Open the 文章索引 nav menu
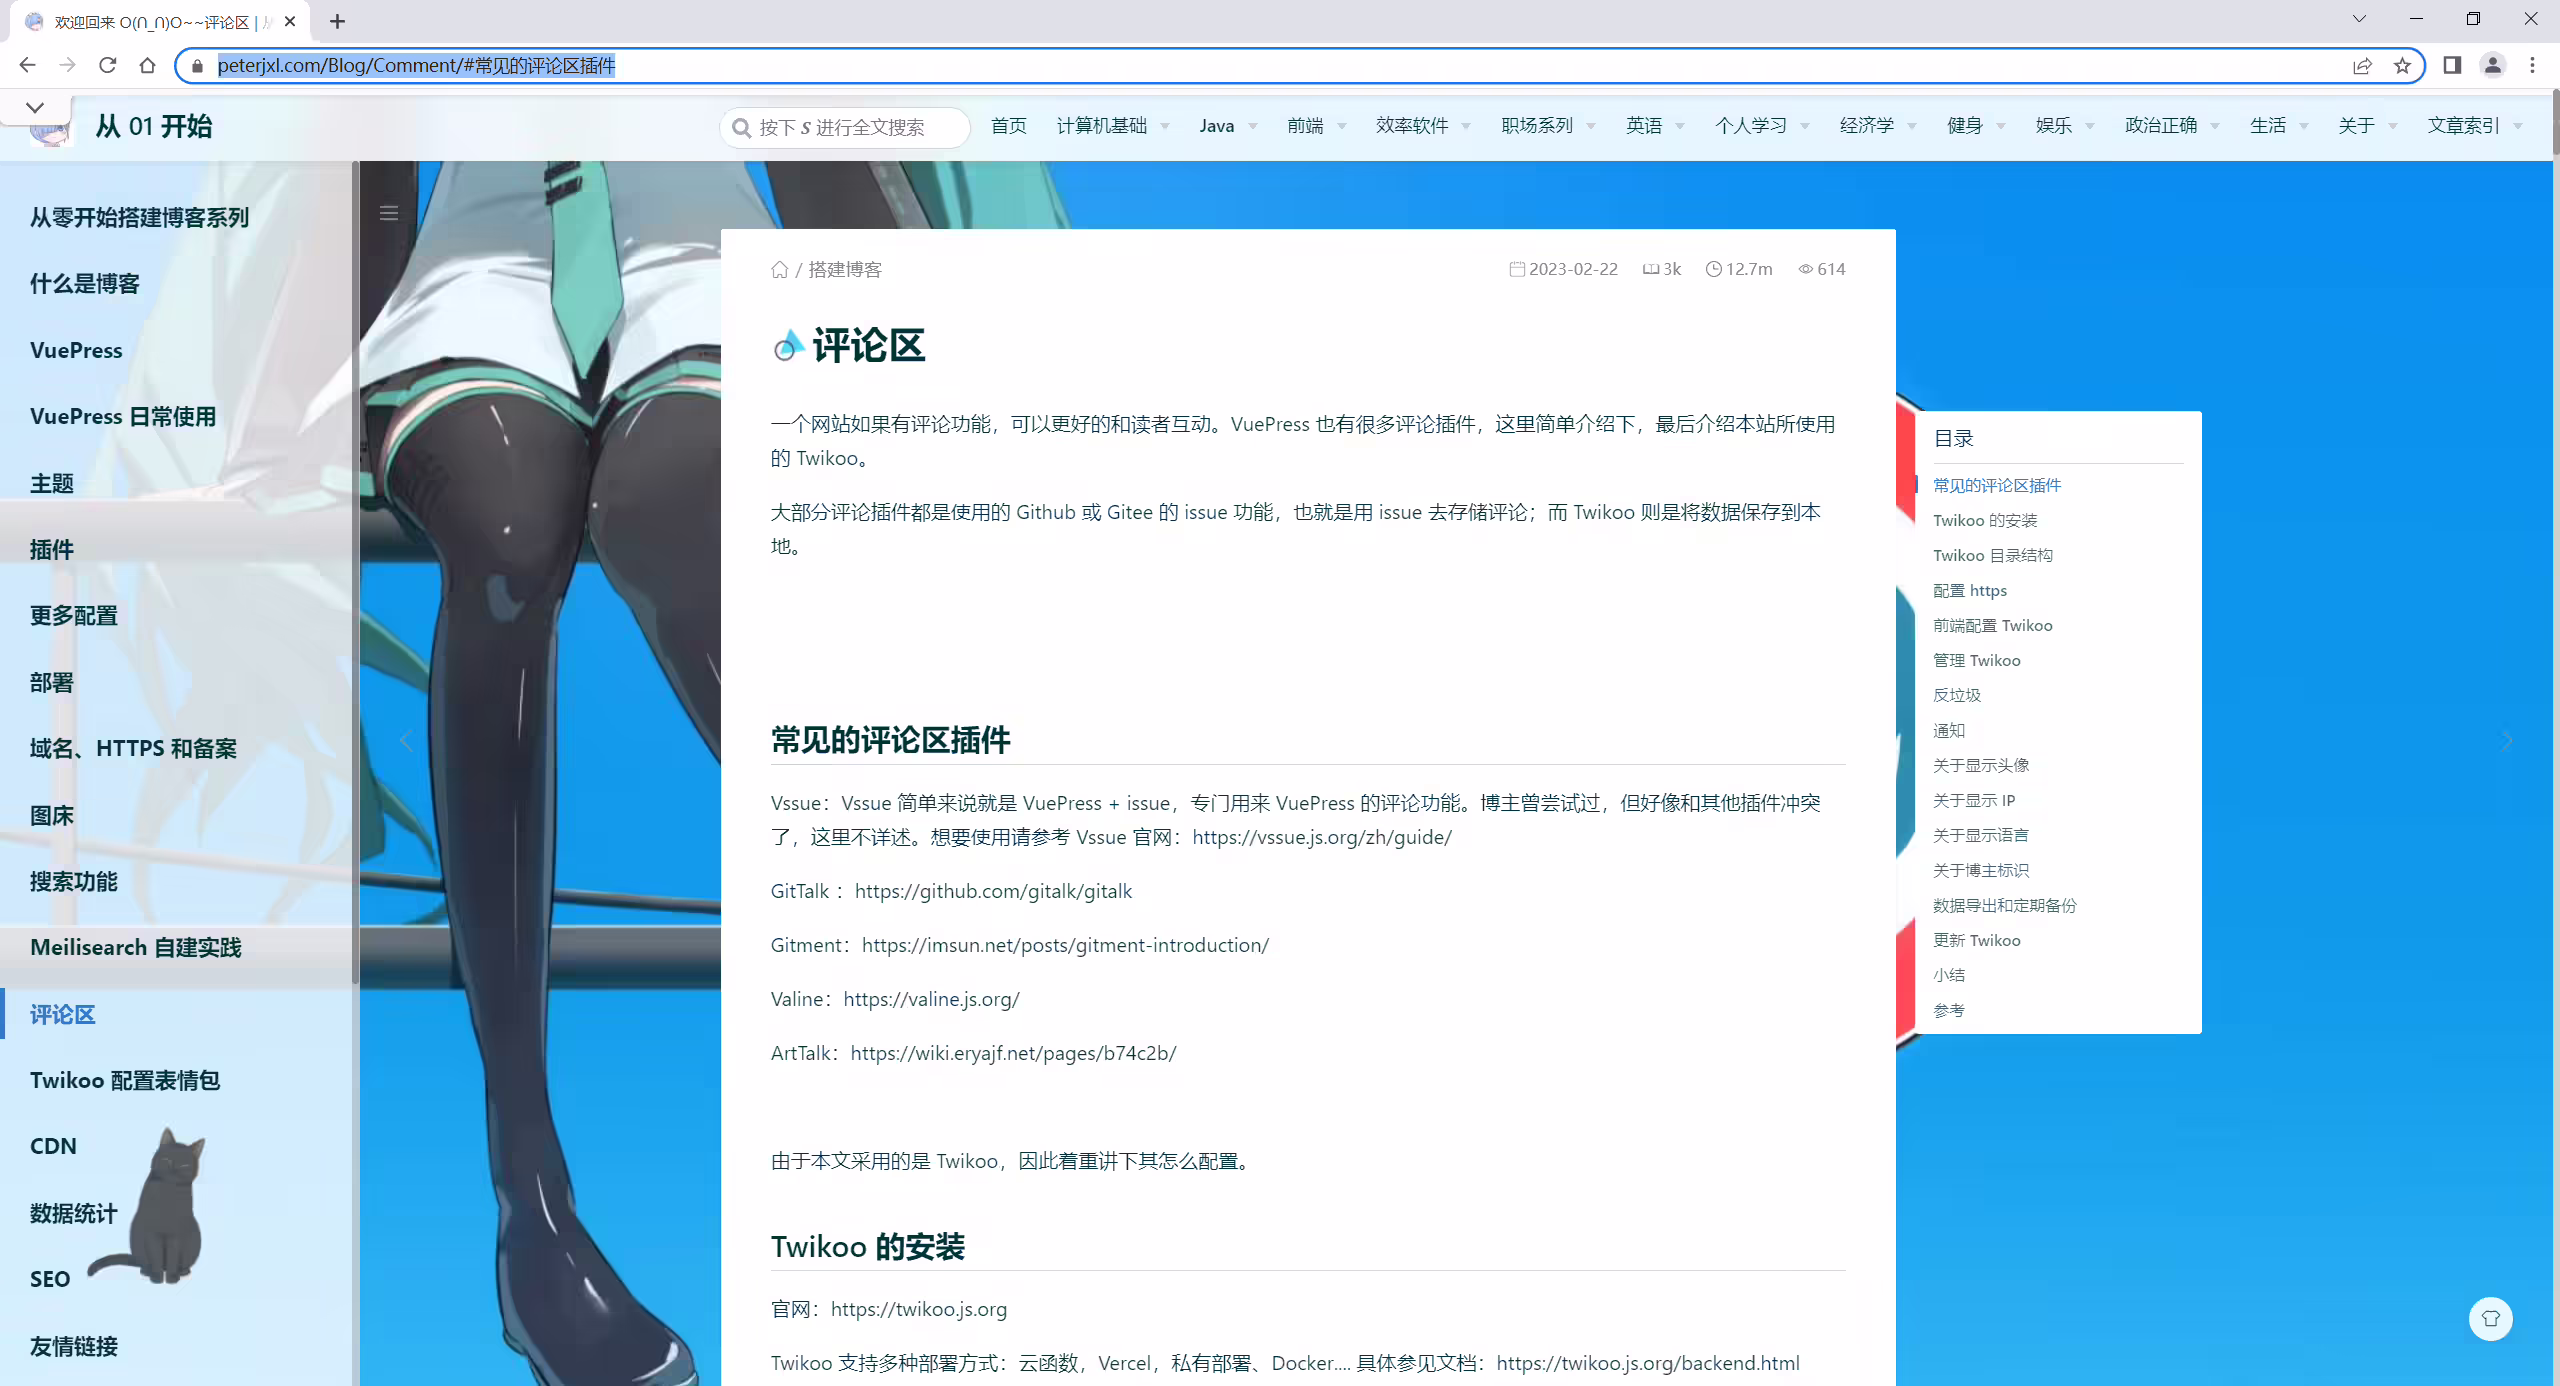Viewport: 2560px width, 1386px height. click(2474, 126)
